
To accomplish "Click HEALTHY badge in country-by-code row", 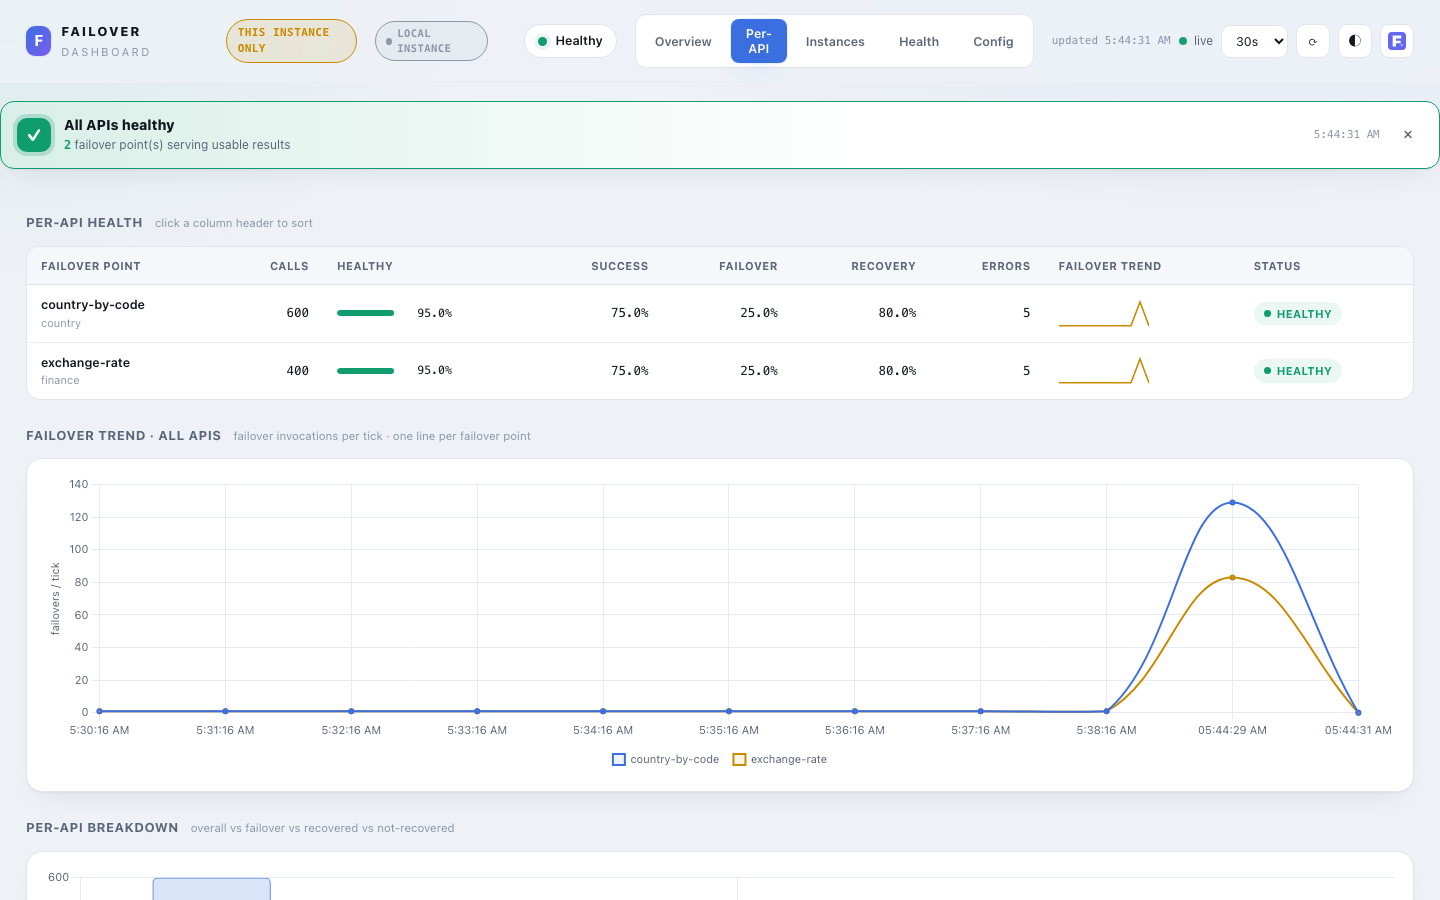I will (1297, 314).
